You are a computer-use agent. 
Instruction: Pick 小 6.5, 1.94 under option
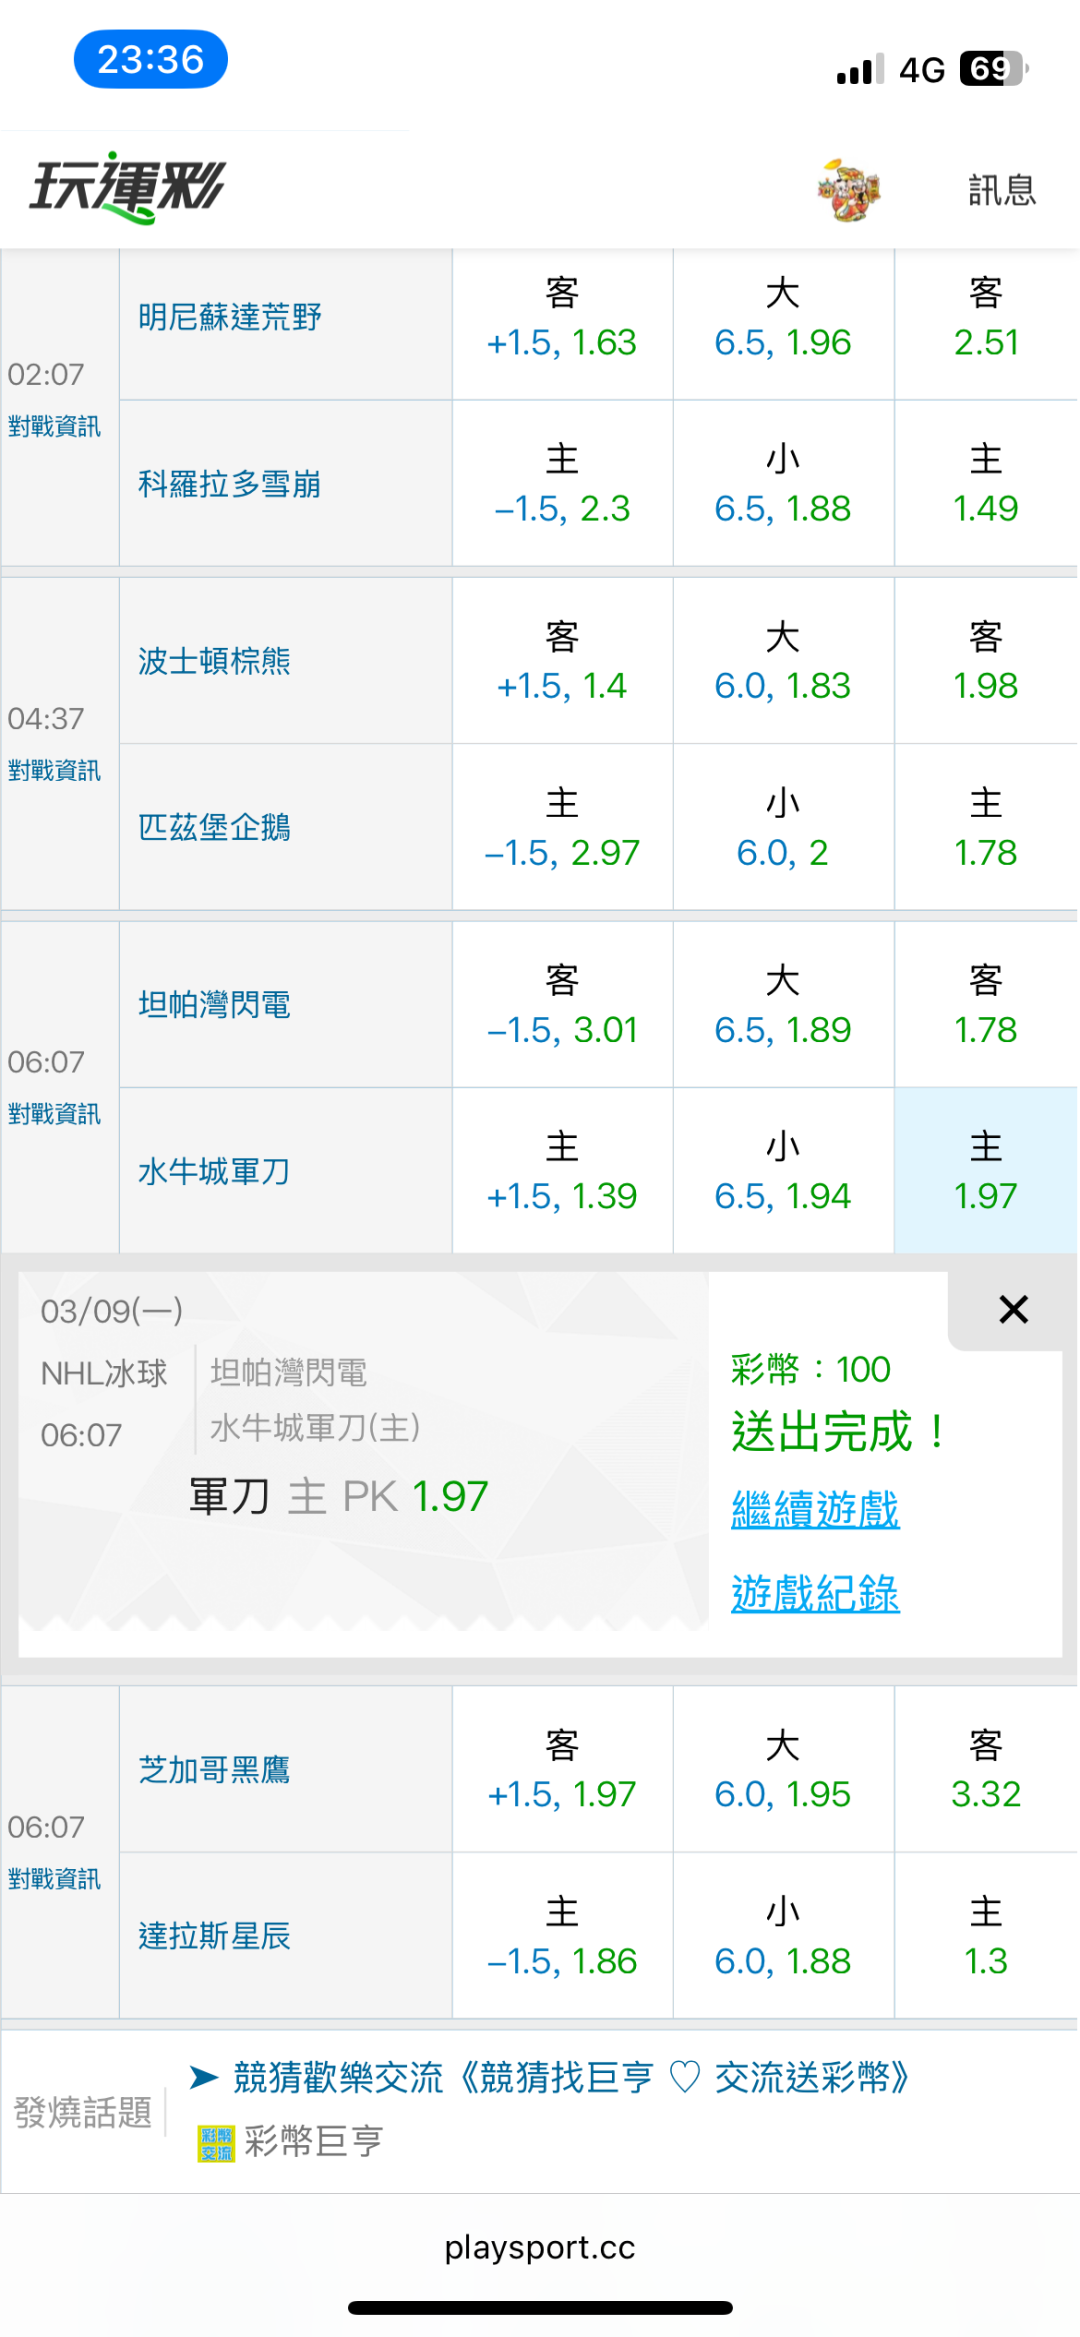(x=783, y=1171)
